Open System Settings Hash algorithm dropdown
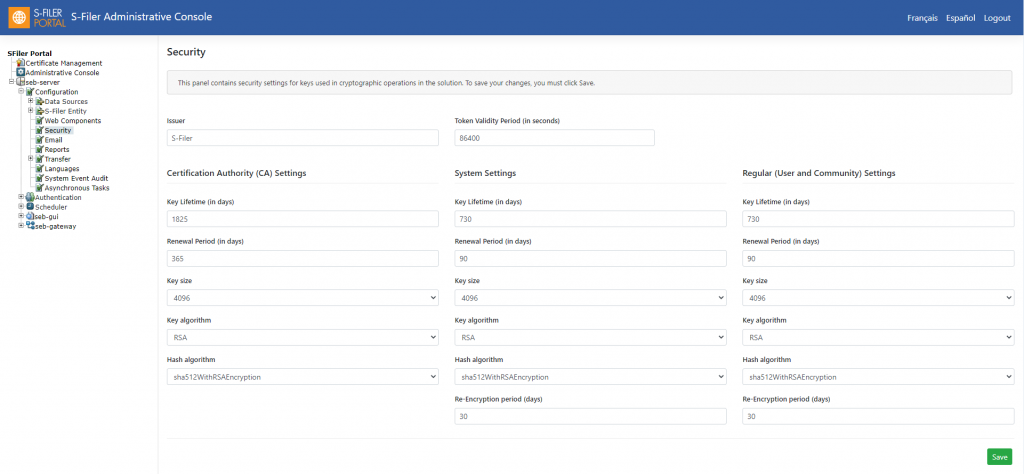The height and width of the screenshot is (474, 1024). pos(590,377)
